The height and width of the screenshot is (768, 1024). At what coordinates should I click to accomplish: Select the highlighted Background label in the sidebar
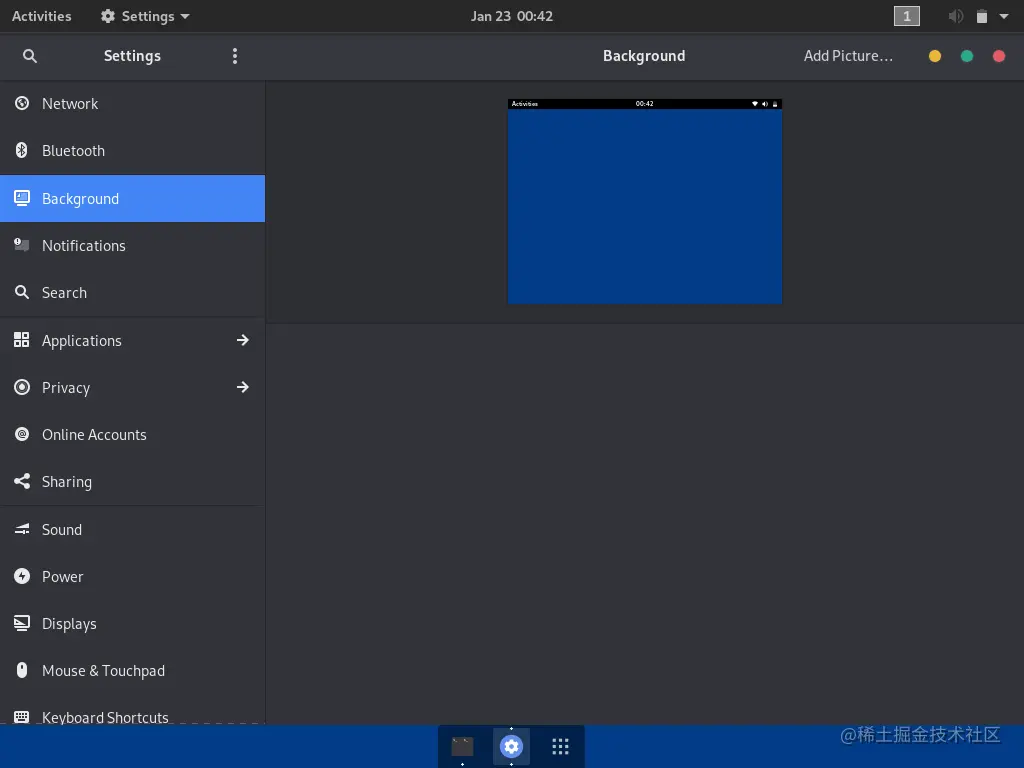[80, 199]
